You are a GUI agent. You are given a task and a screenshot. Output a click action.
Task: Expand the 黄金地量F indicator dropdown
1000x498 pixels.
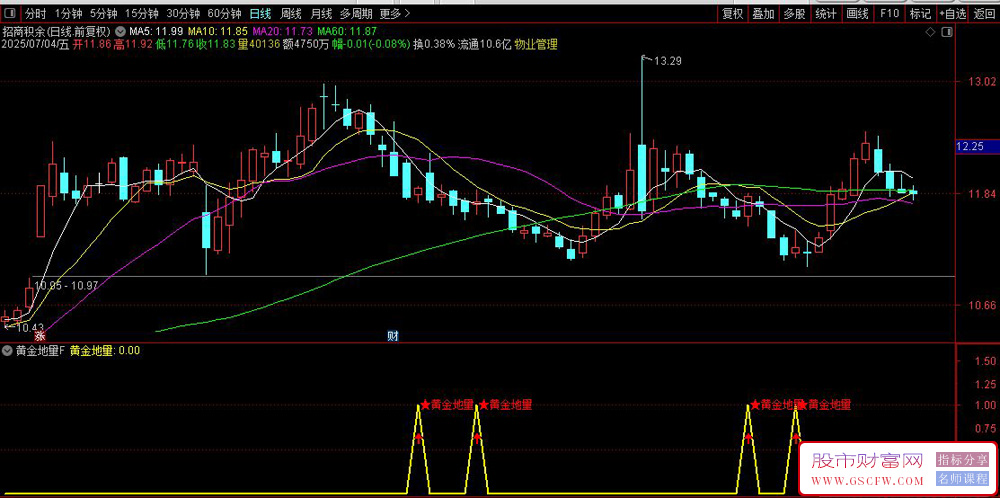[6, 350]
